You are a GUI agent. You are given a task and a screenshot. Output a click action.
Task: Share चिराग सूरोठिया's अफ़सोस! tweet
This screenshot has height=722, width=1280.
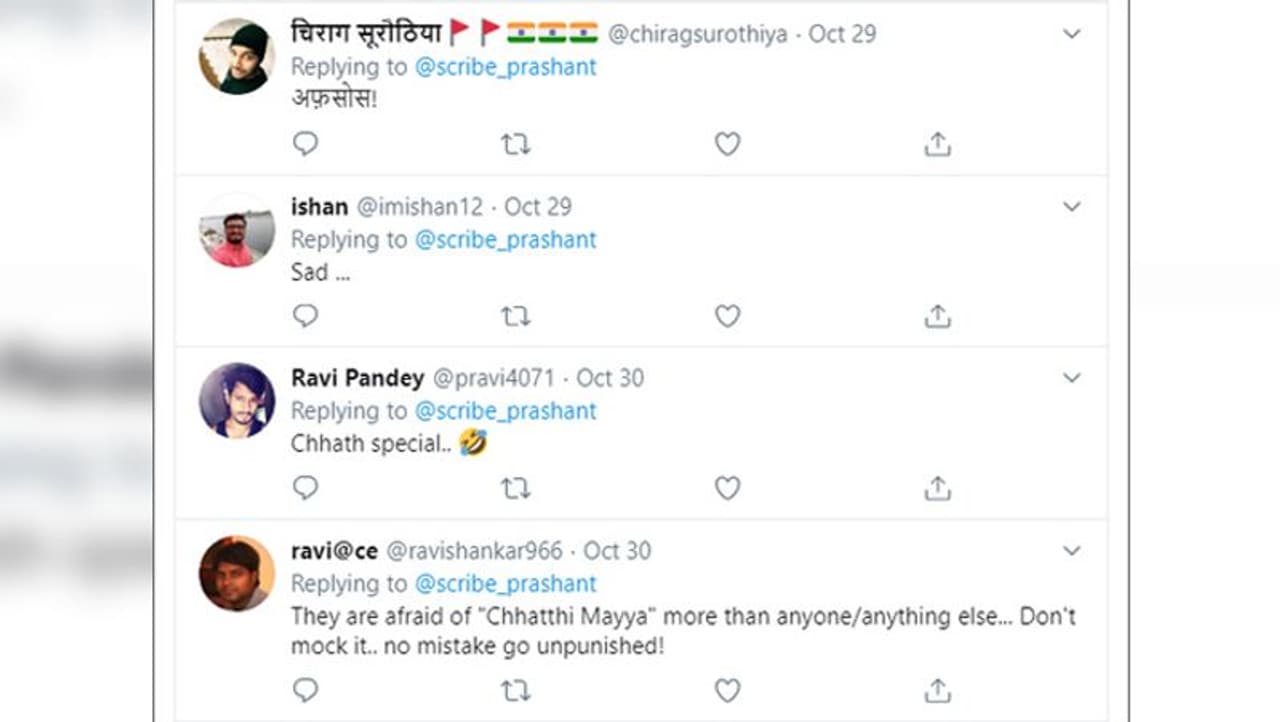[937, 144]
